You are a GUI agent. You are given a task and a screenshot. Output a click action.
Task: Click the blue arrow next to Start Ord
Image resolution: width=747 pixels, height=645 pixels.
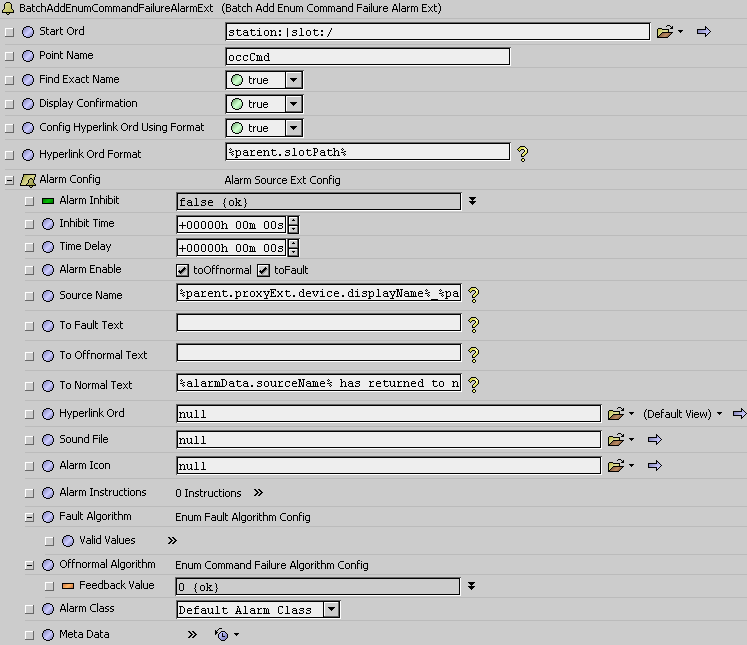point(703,32)
